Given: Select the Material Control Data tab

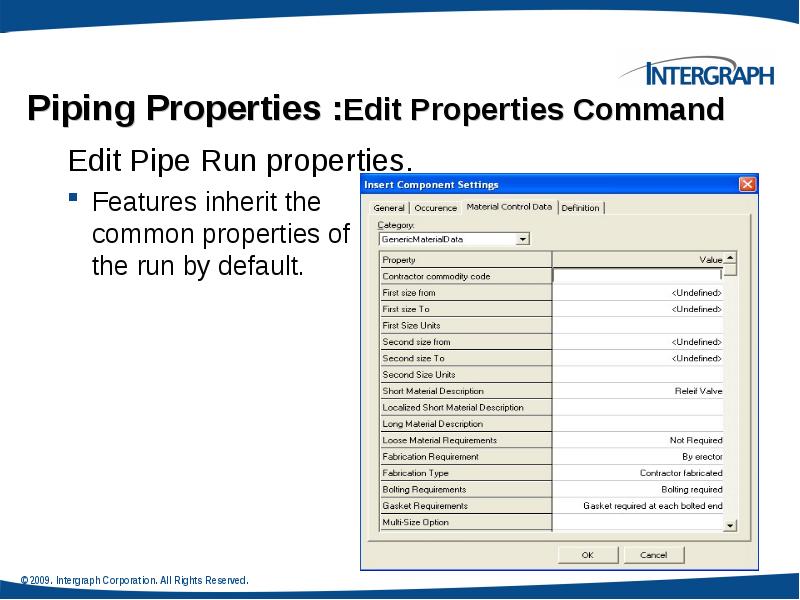Looking at the screenshot, I should click(509, 207).
